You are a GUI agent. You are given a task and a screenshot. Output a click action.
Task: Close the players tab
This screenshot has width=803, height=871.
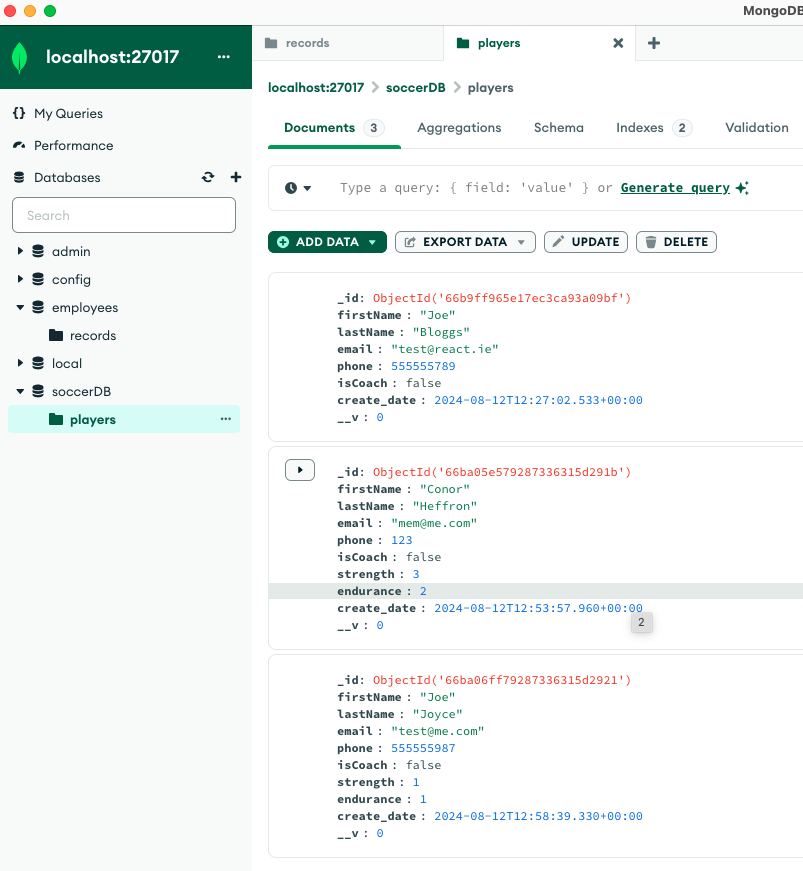pyautogui.click(x=618, y=43)
